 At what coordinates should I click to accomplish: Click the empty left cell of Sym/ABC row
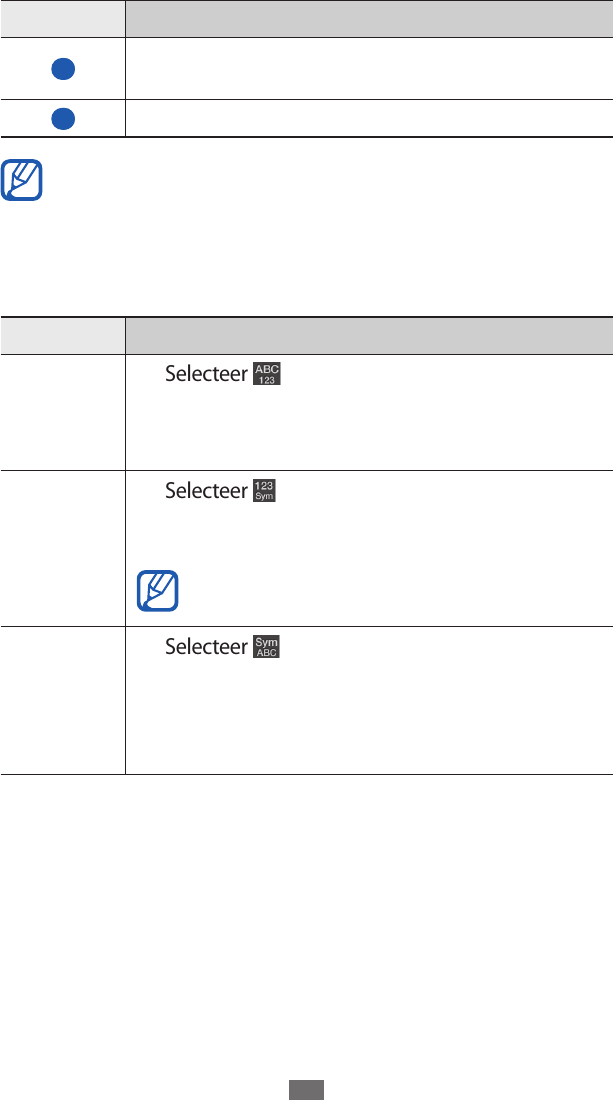(x=62, y=701)
